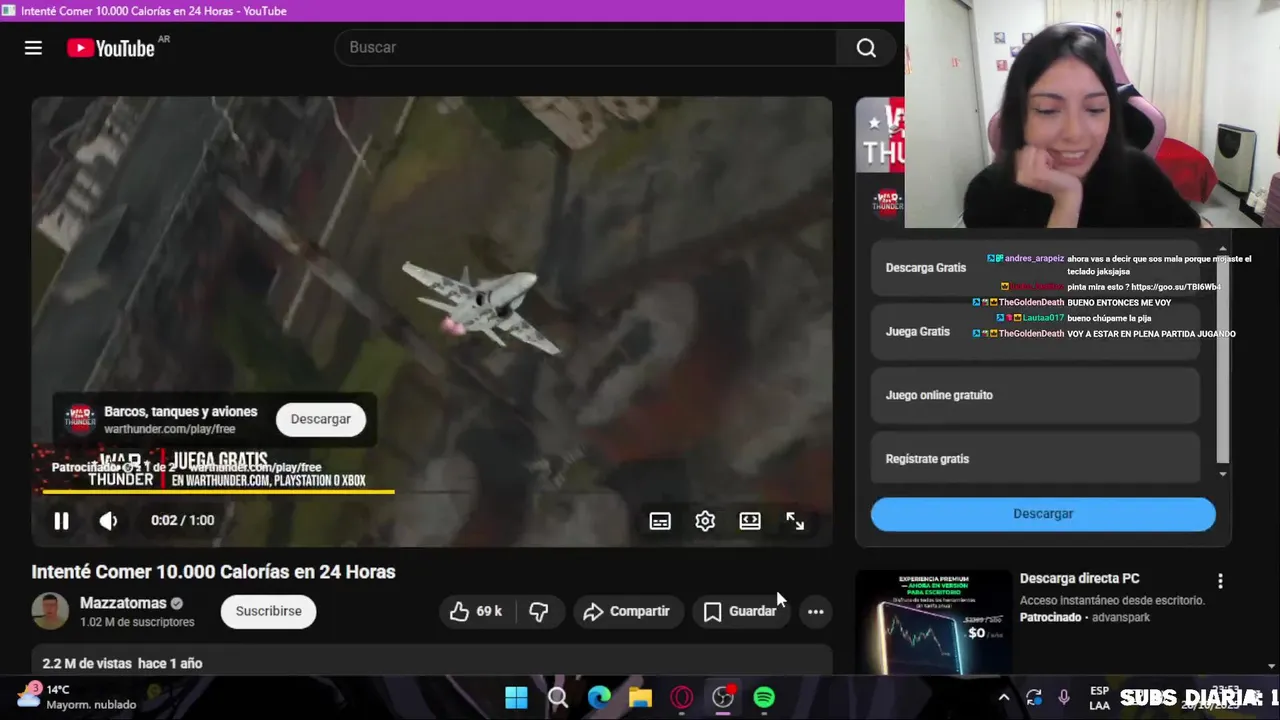This screenshot has width=1280, height=720.
Task: Open the goo.su link in chat overlay
Action: tap(1175, 287)
